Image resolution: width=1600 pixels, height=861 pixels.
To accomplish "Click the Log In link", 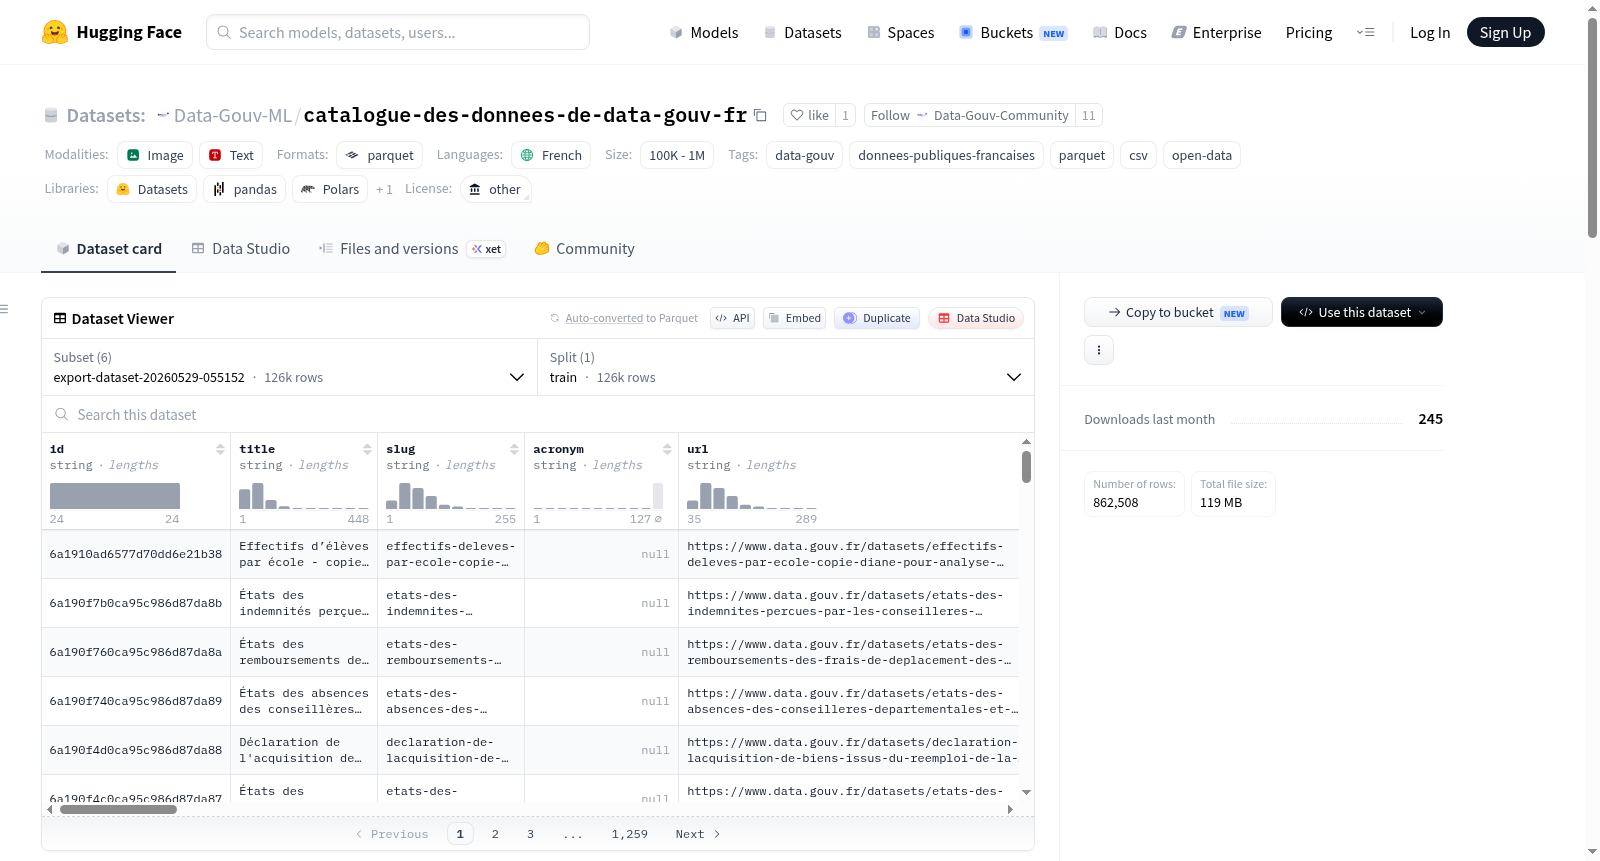I will pyautogui.click(x=1430, y=32).
